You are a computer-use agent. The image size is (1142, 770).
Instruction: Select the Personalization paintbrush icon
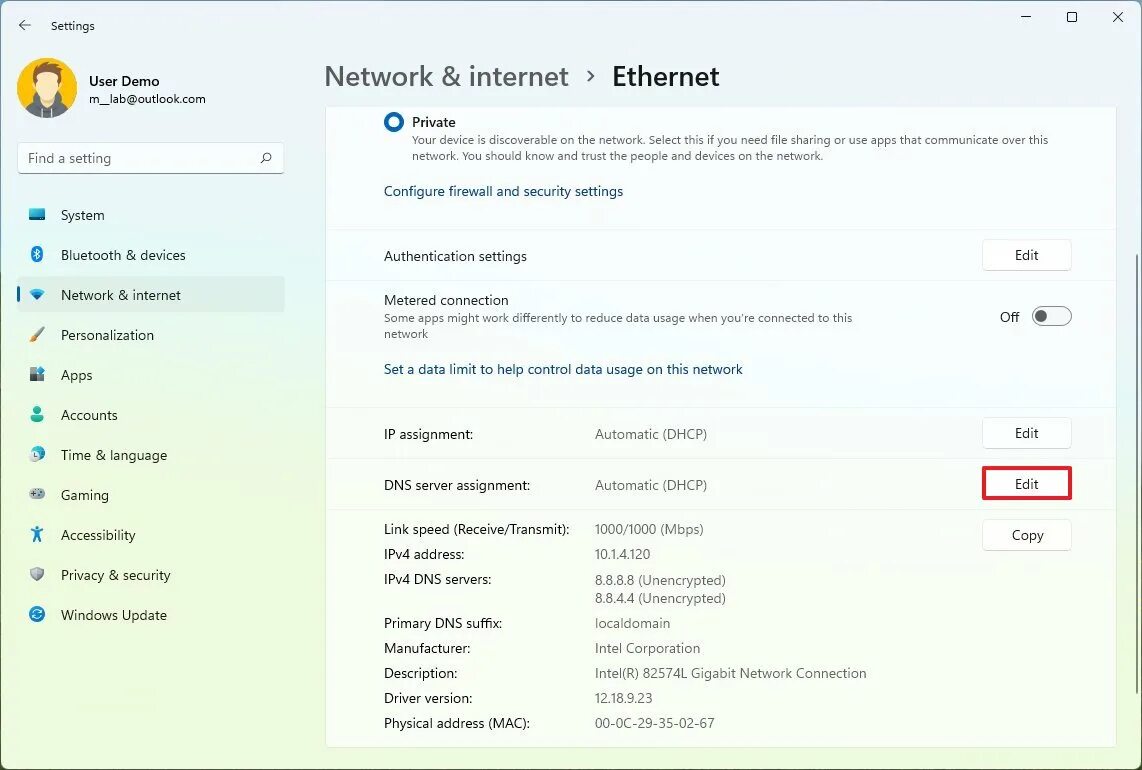point(37,335)
